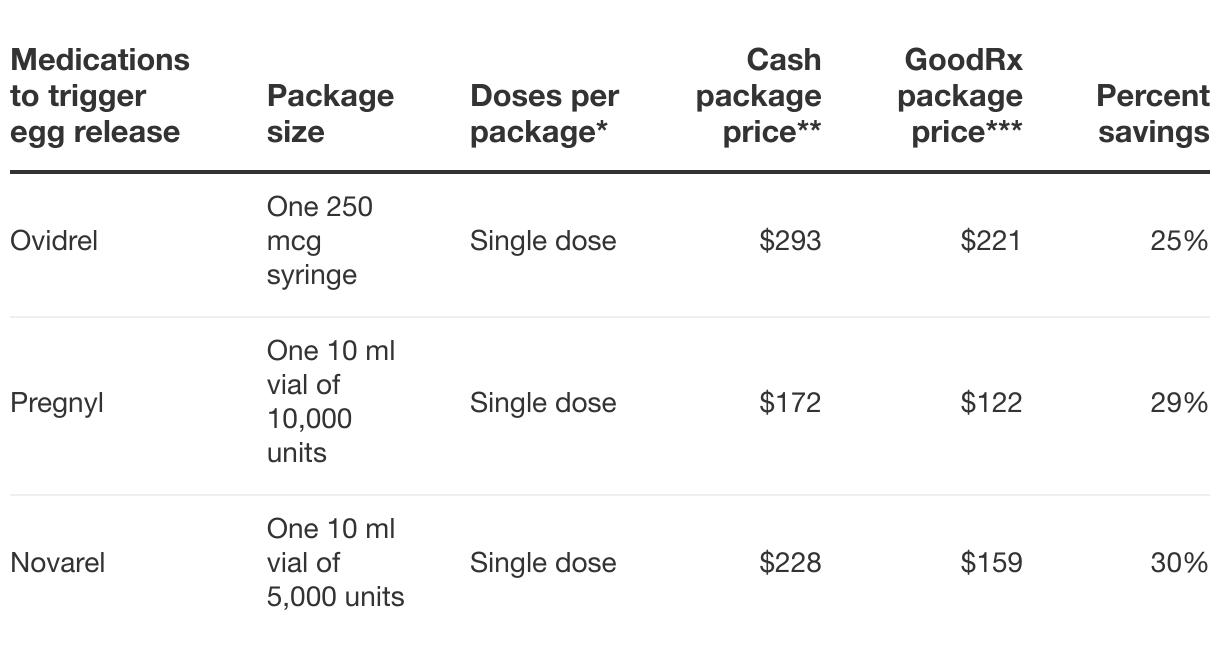Click the Package size column header
The width and height of the screenshot is (1220, 648).
330,114
